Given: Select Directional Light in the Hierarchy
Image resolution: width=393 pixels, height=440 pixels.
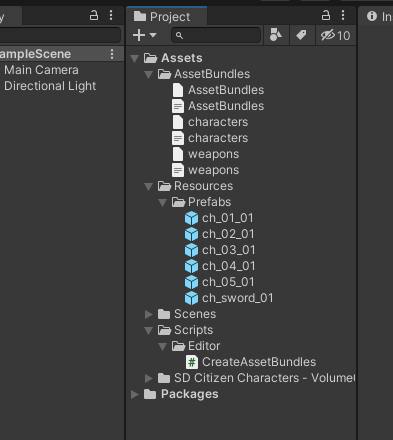Looking at the screenshot, I should [50, 86].
